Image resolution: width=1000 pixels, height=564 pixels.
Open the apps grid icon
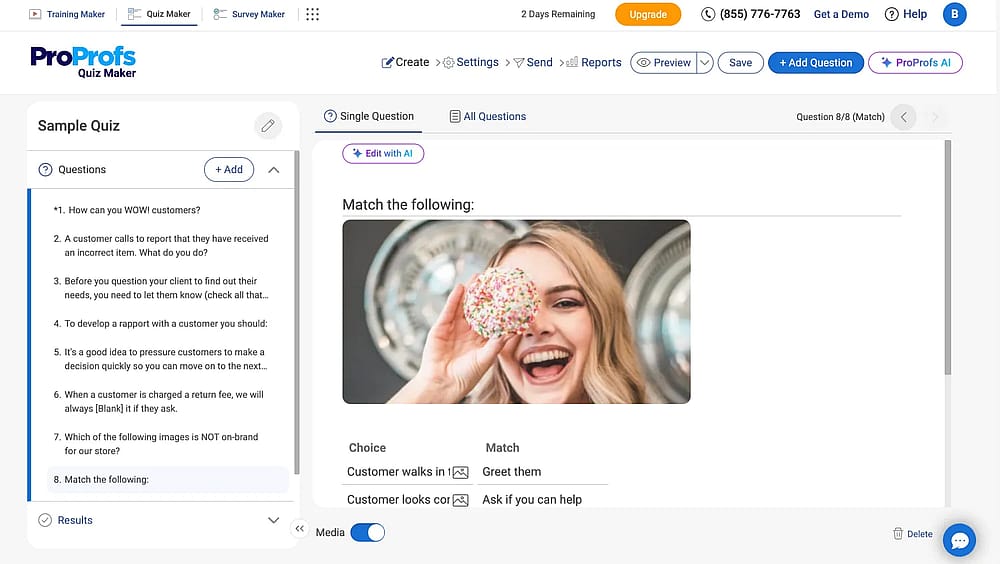coord(312,14)
